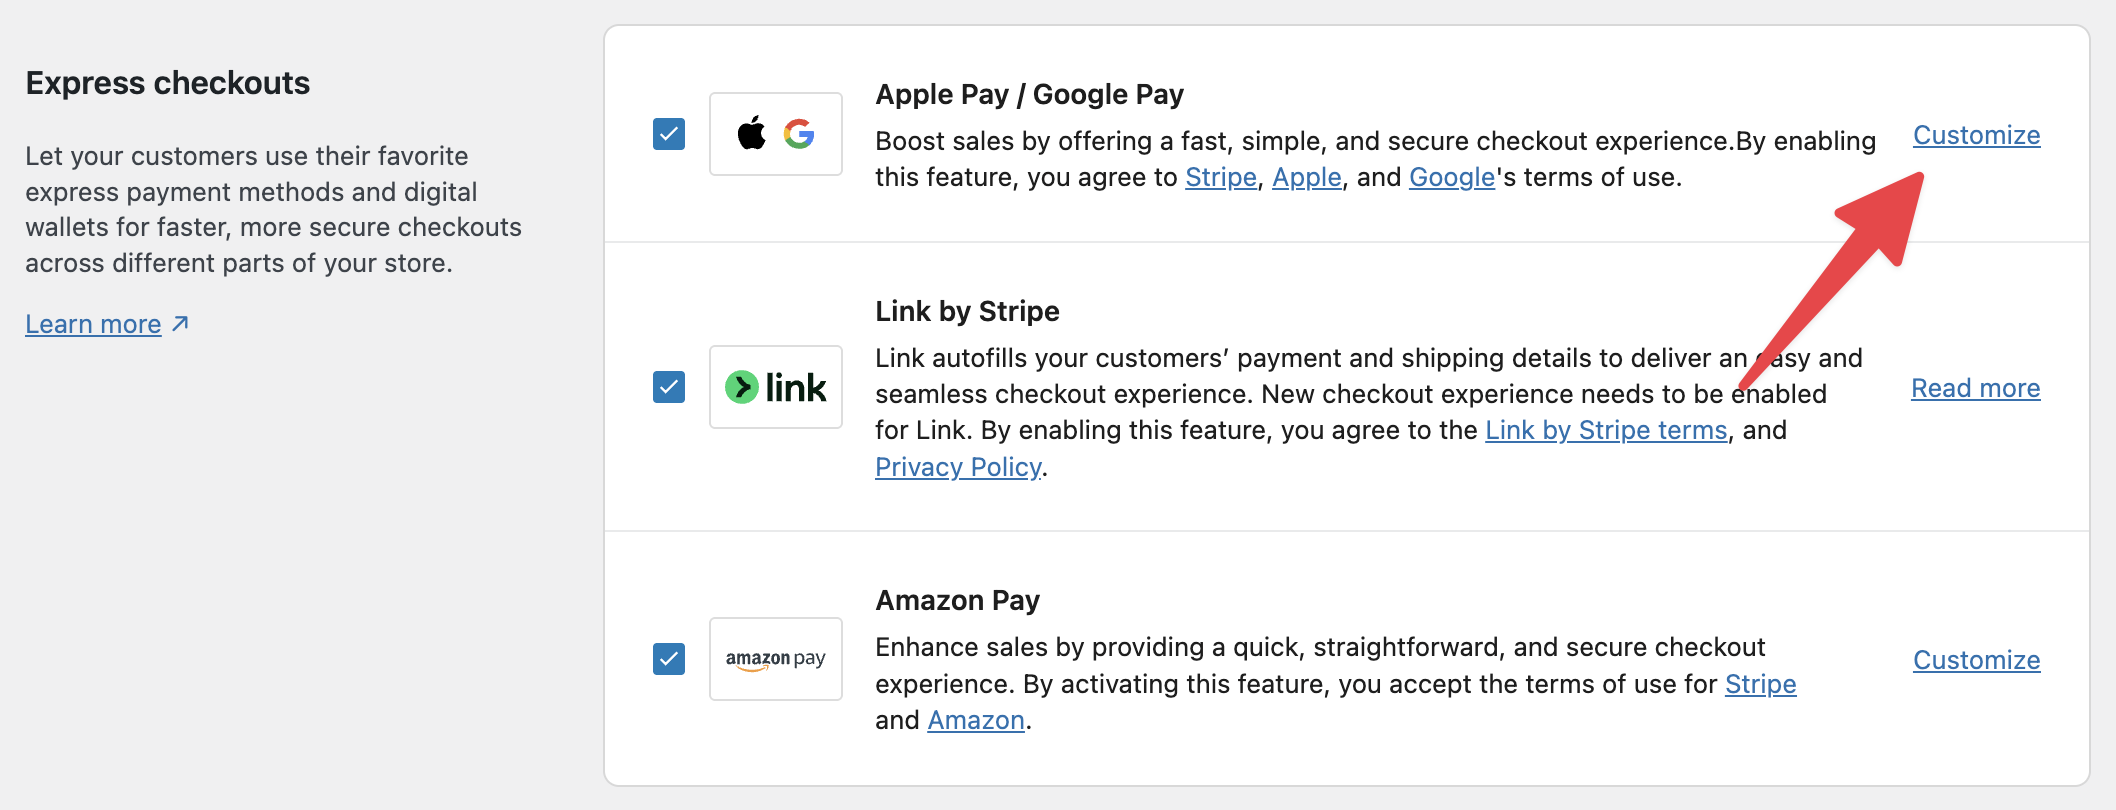This screenshot has height=810, width=2116.
Task: Open the Link by Stripe terms link
Action: pos(1606,430)
